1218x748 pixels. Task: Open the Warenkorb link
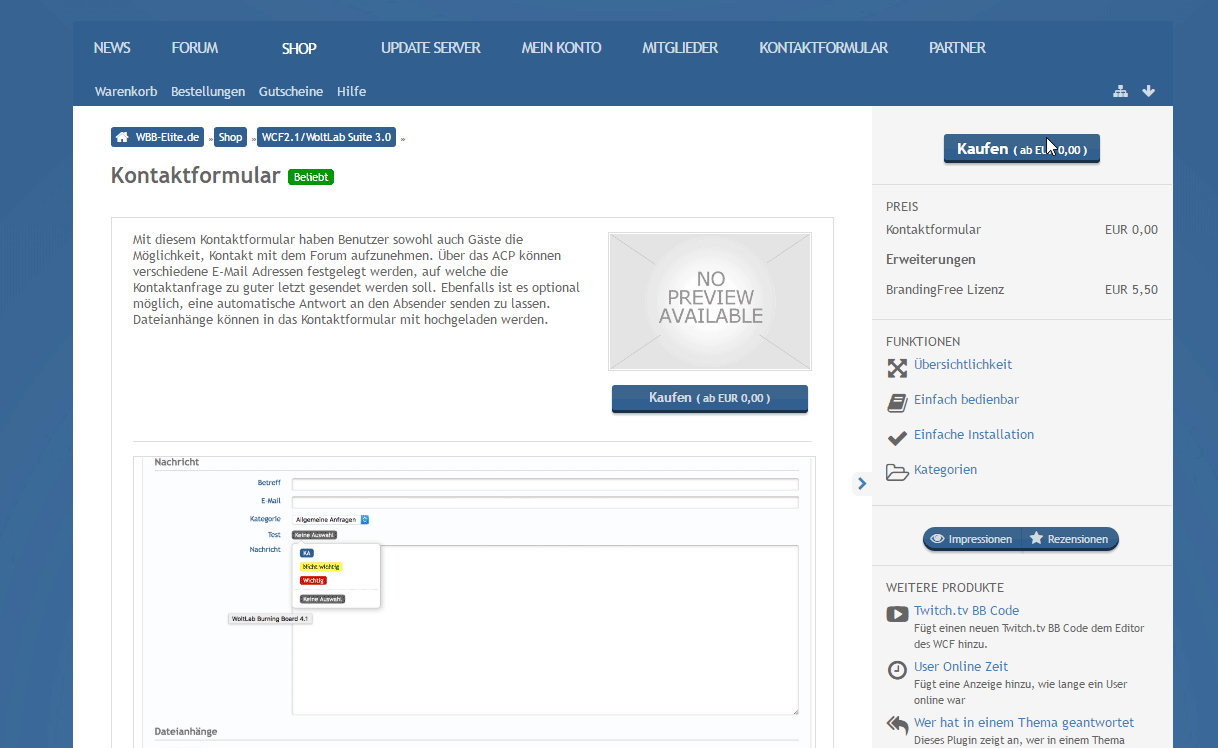pyautogui.click(x=126, y=91)
